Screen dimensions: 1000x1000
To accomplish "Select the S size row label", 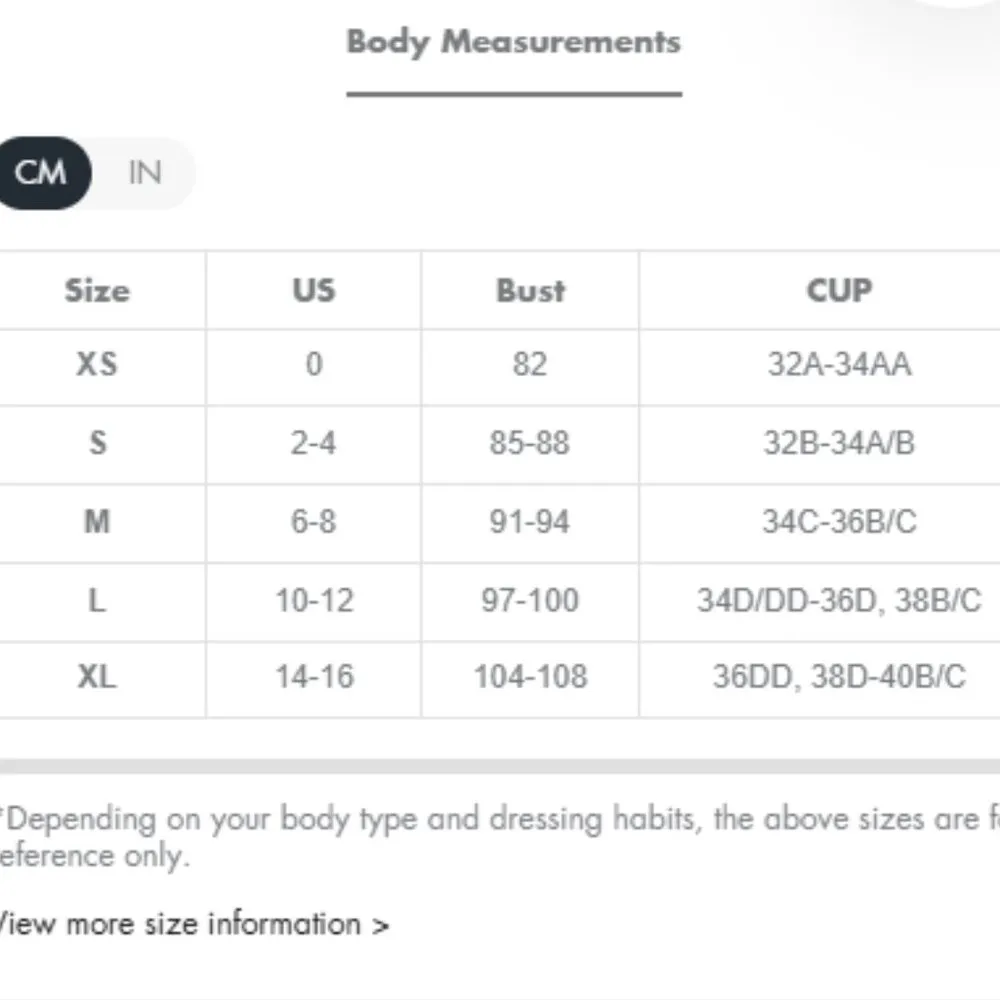I will tap(97, 442).
